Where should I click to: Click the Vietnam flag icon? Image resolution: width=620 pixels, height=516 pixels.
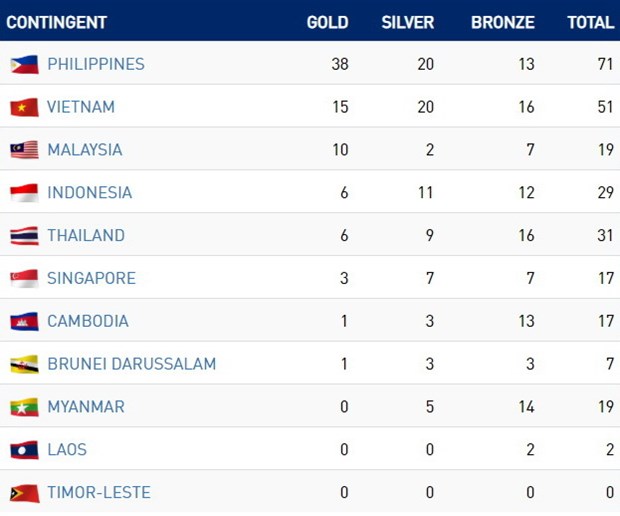pyautogui.click(x=24, y=107)
